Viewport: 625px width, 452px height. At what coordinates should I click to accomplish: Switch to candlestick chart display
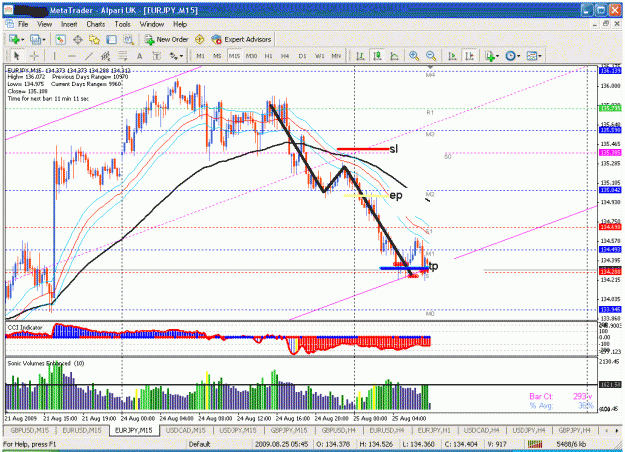(x=377, y=56)
